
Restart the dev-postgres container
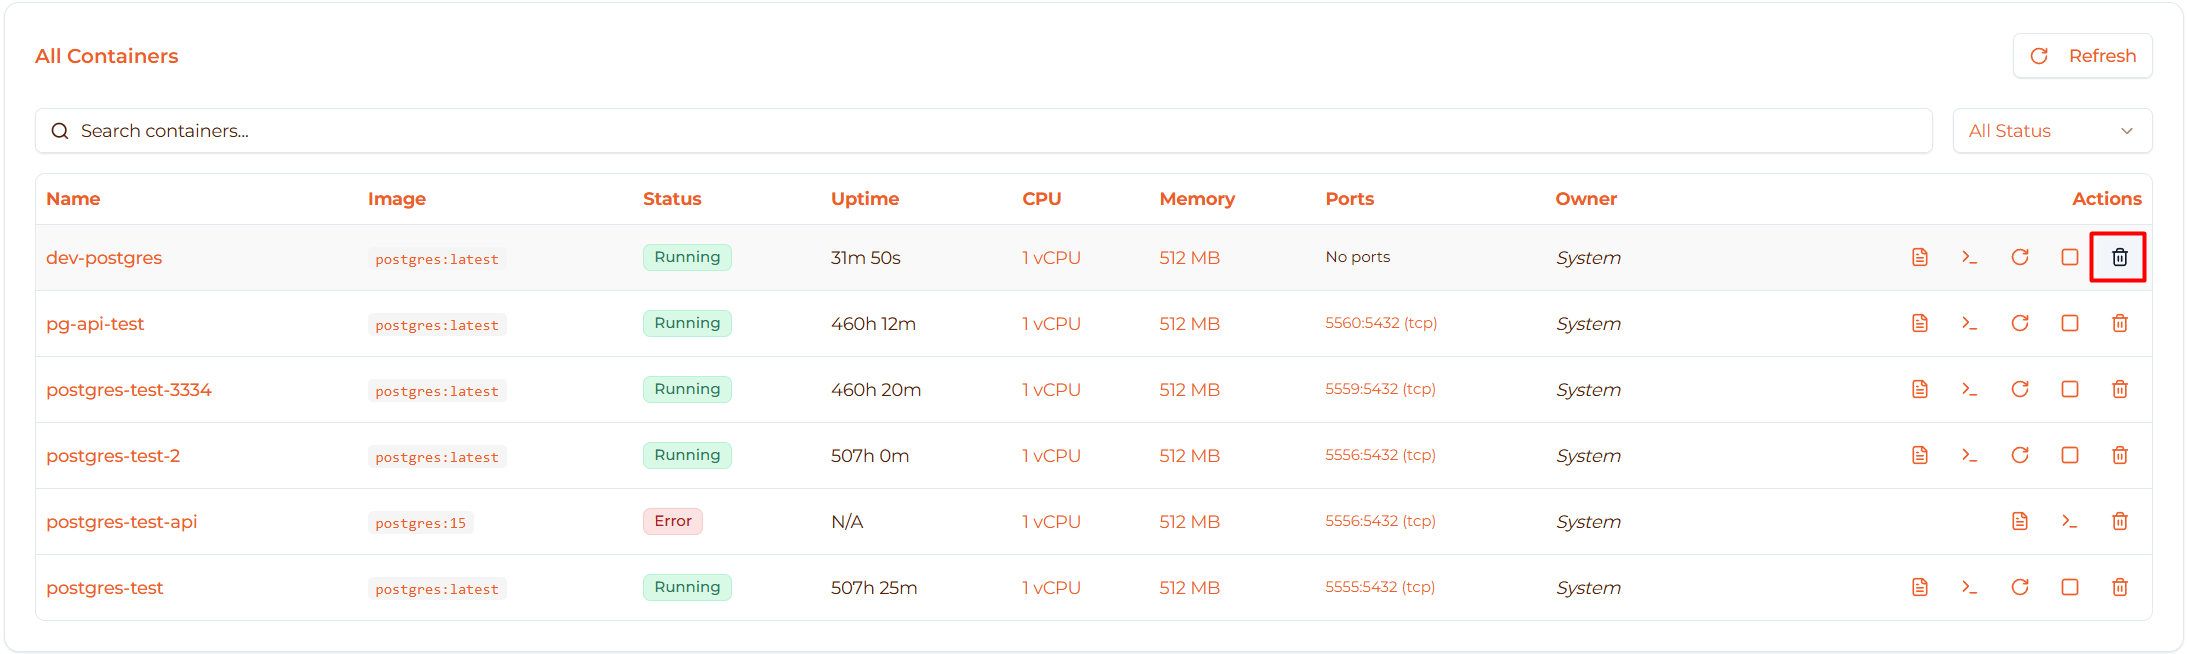[x=2019, y=258]
